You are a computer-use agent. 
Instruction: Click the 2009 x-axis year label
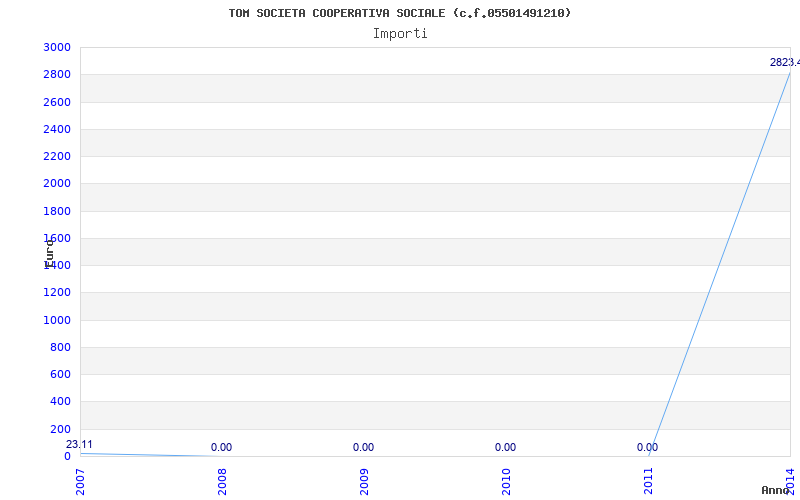[364, 482]
